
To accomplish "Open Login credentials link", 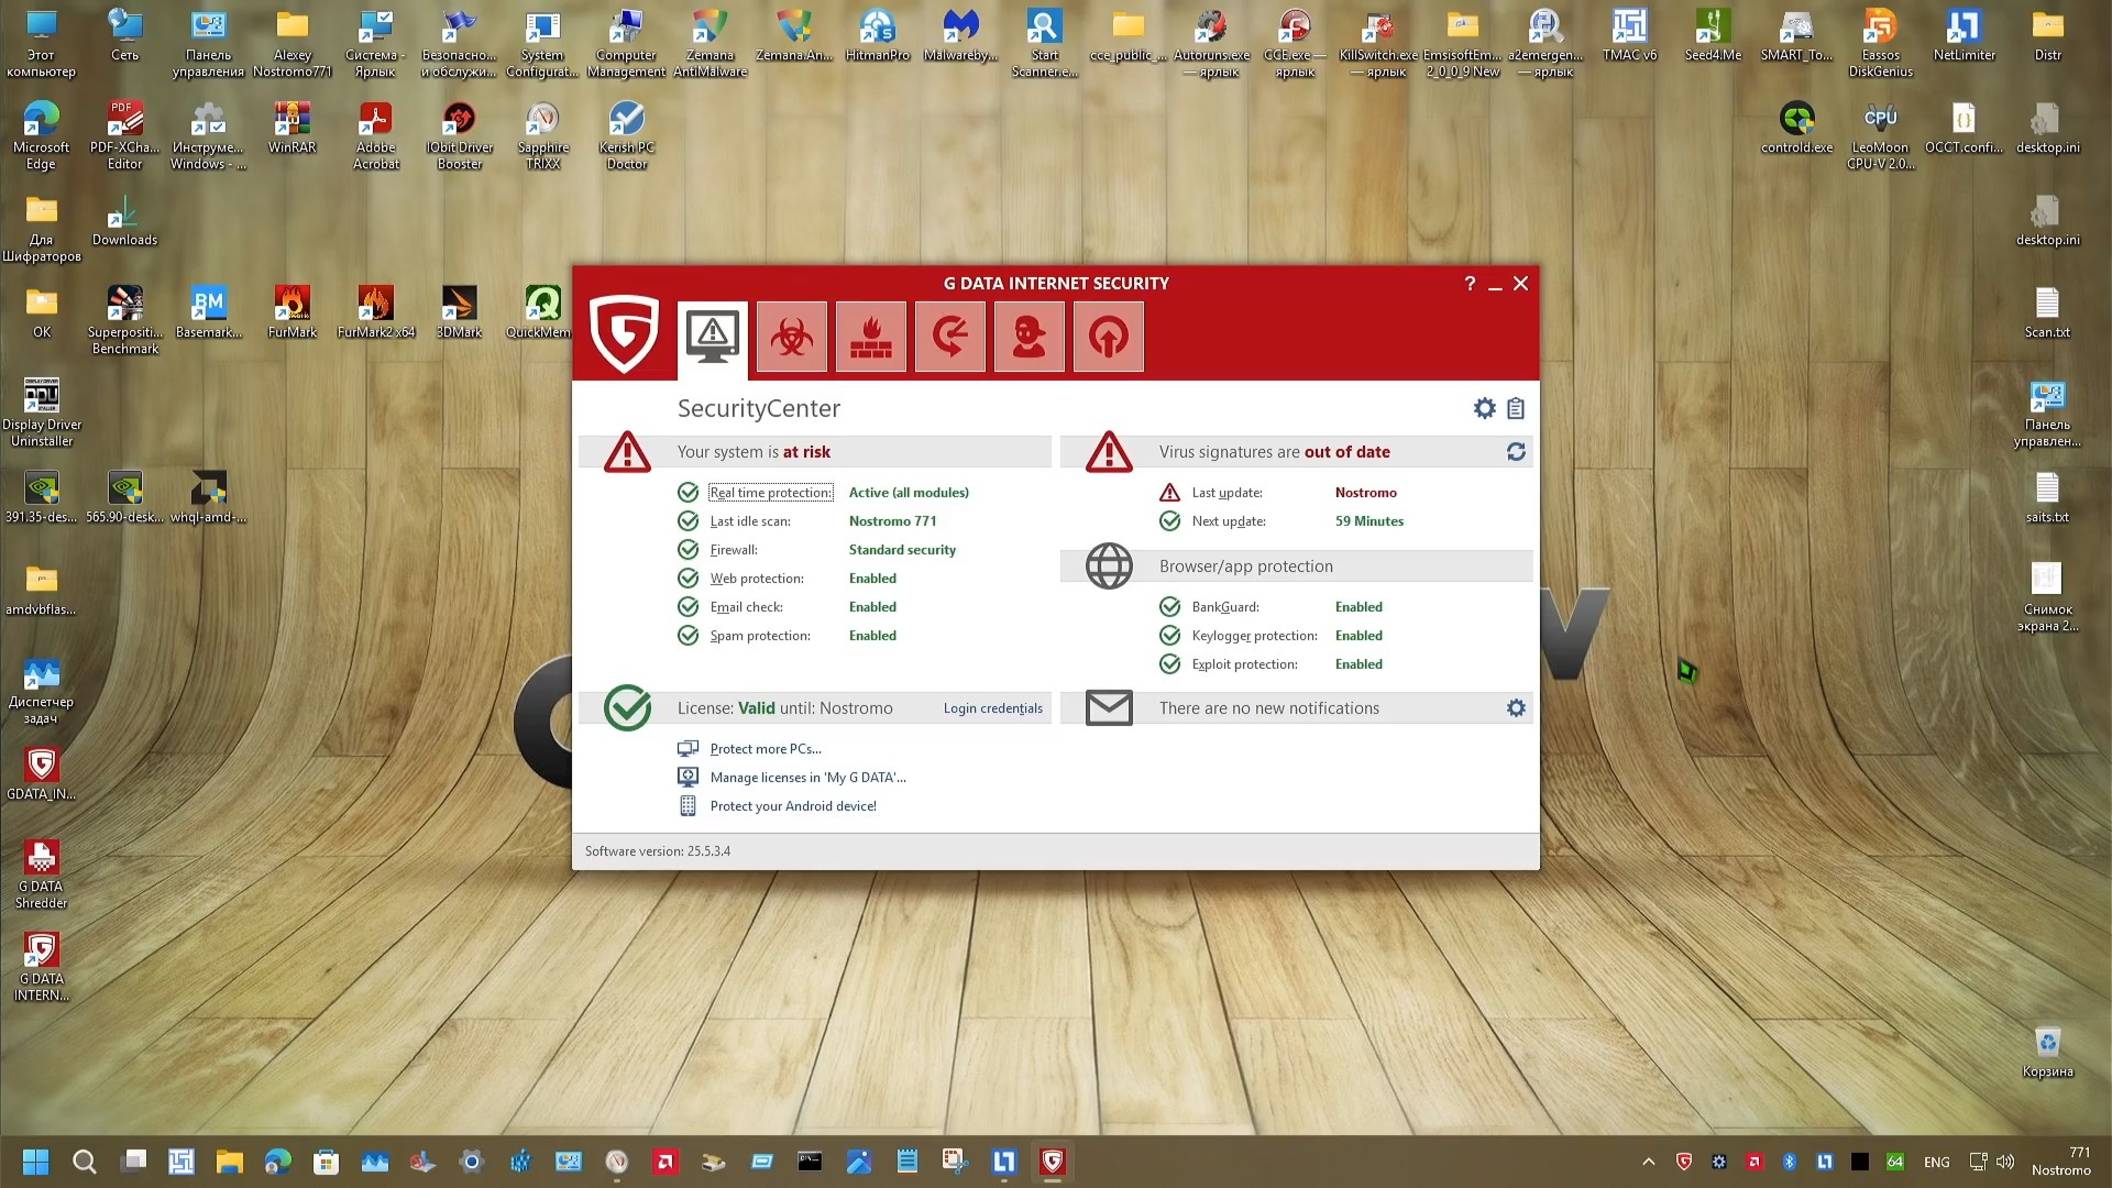I will [x=992, y=708].
